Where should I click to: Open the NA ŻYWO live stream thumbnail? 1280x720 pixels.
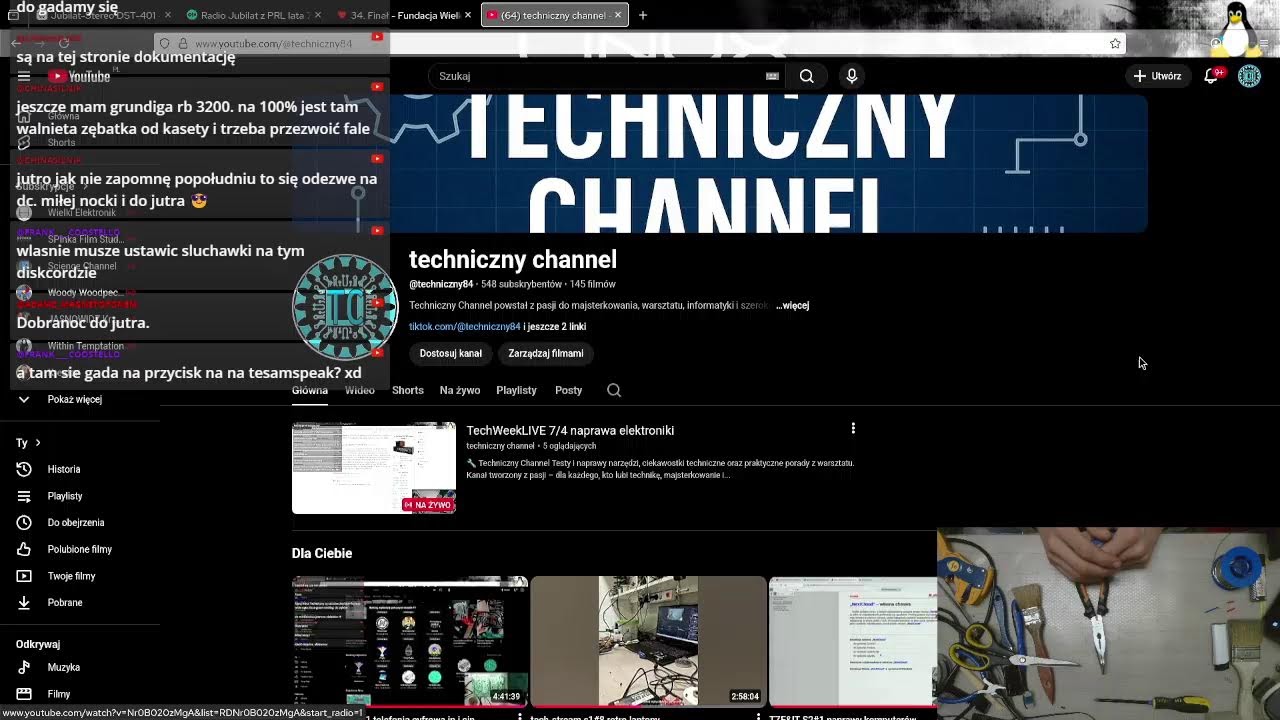(x=374, y=468)
